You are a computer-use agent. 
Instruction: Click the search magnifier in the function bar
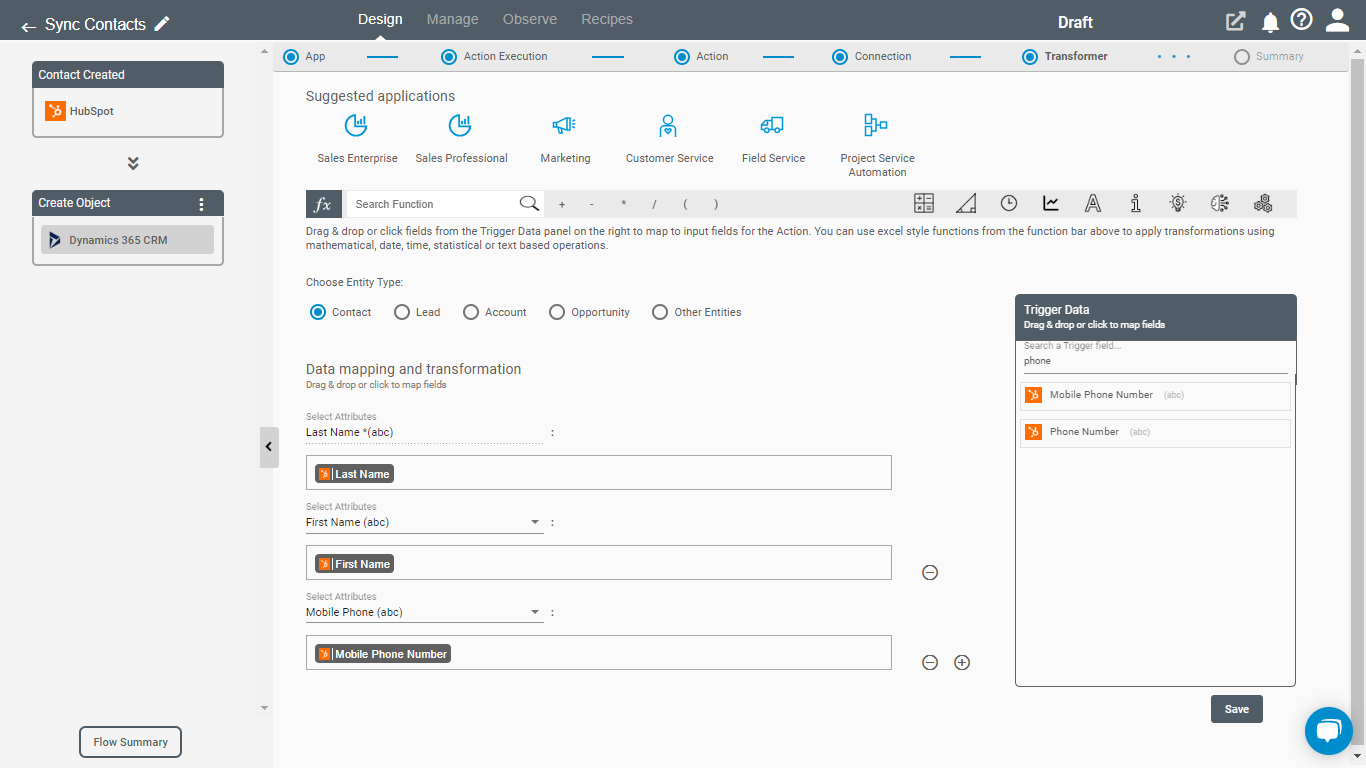click(x=529, y=204)
